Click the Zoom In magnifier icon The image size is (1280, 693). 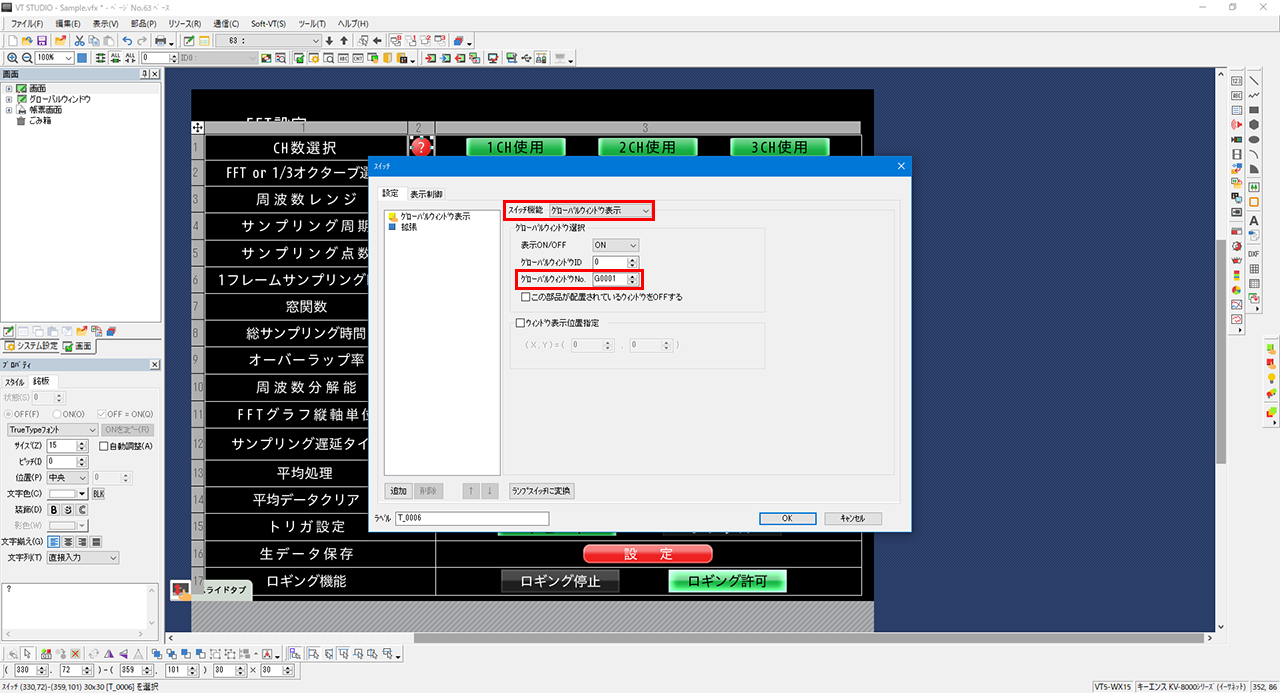(x=11, y=58)
